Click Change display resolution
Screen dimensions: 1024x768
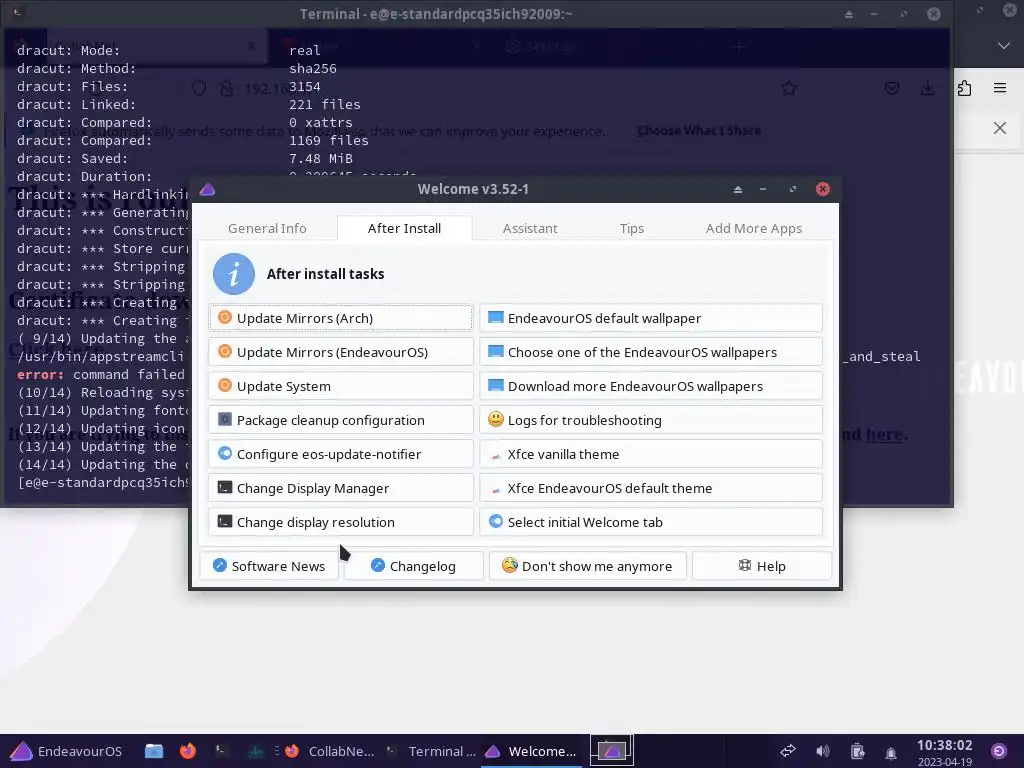[x=341, y=522]
